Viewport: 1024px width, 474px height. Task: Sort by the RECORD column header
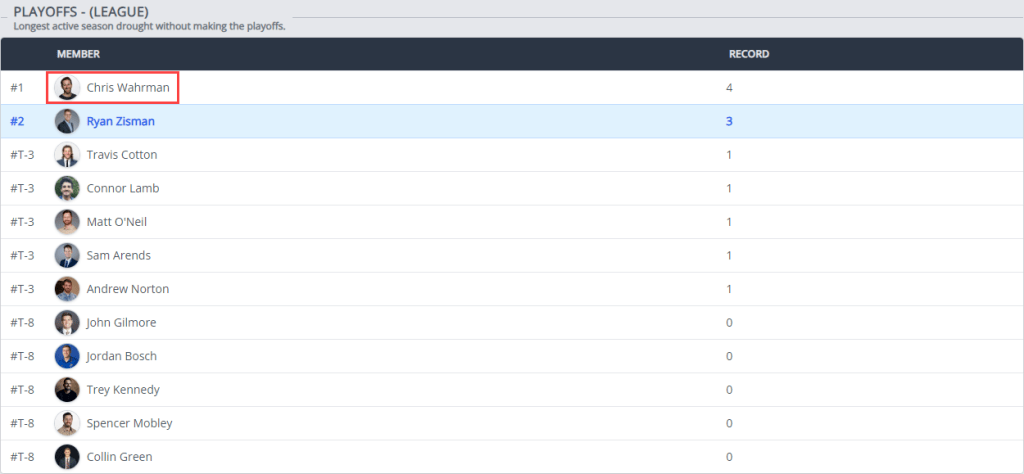tap(748, 54)
